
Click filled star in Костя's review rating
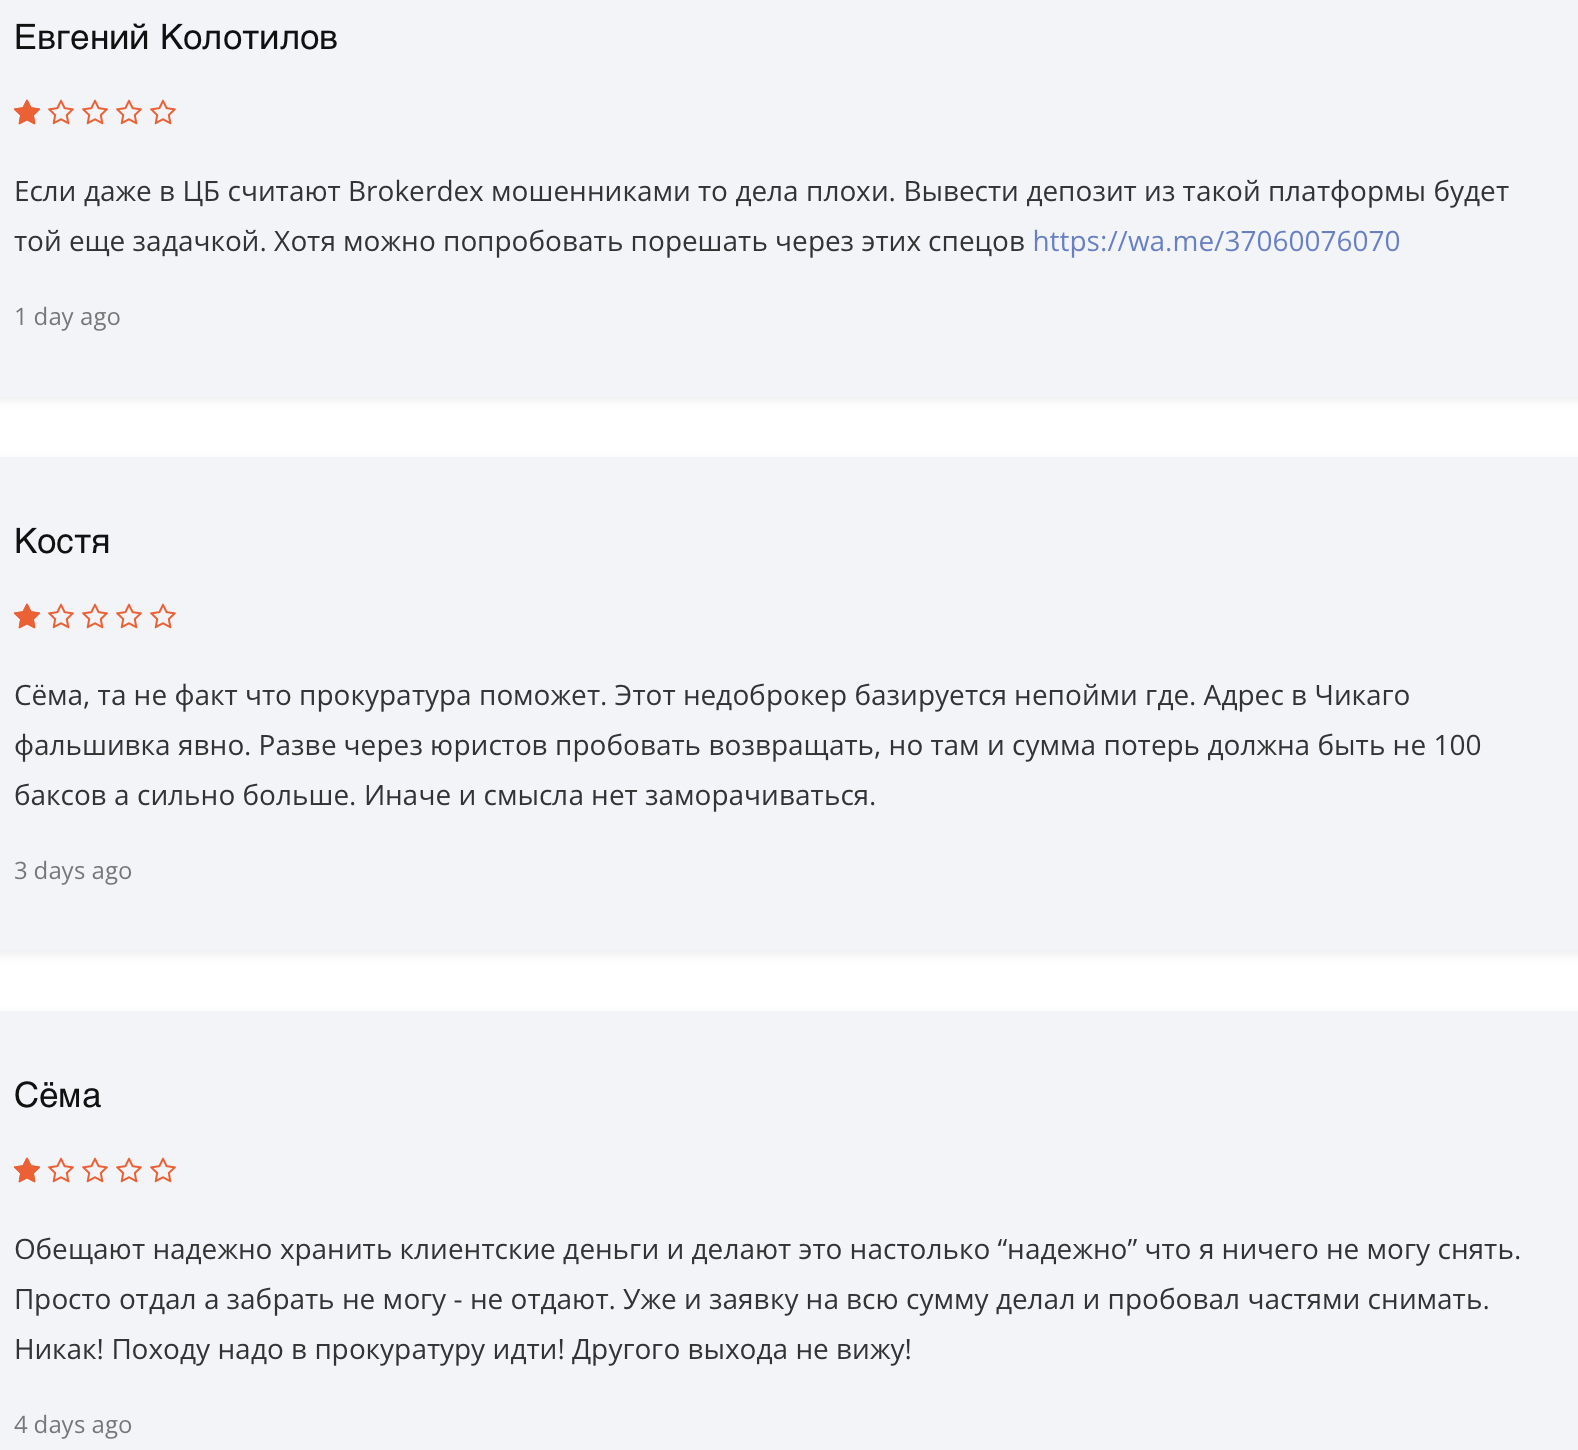click(27, 616)
